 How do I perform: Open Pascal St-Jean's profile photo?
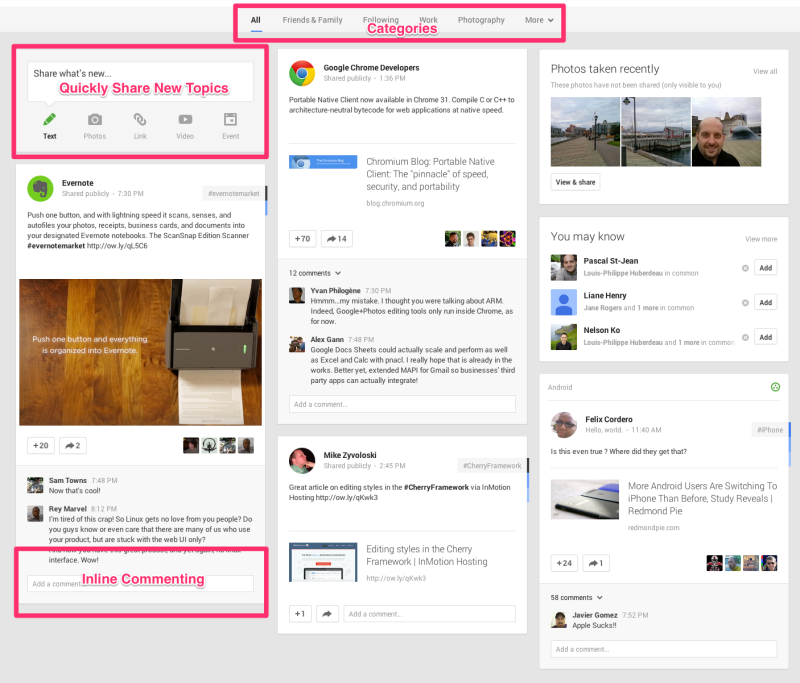click(x=564, y=268)
